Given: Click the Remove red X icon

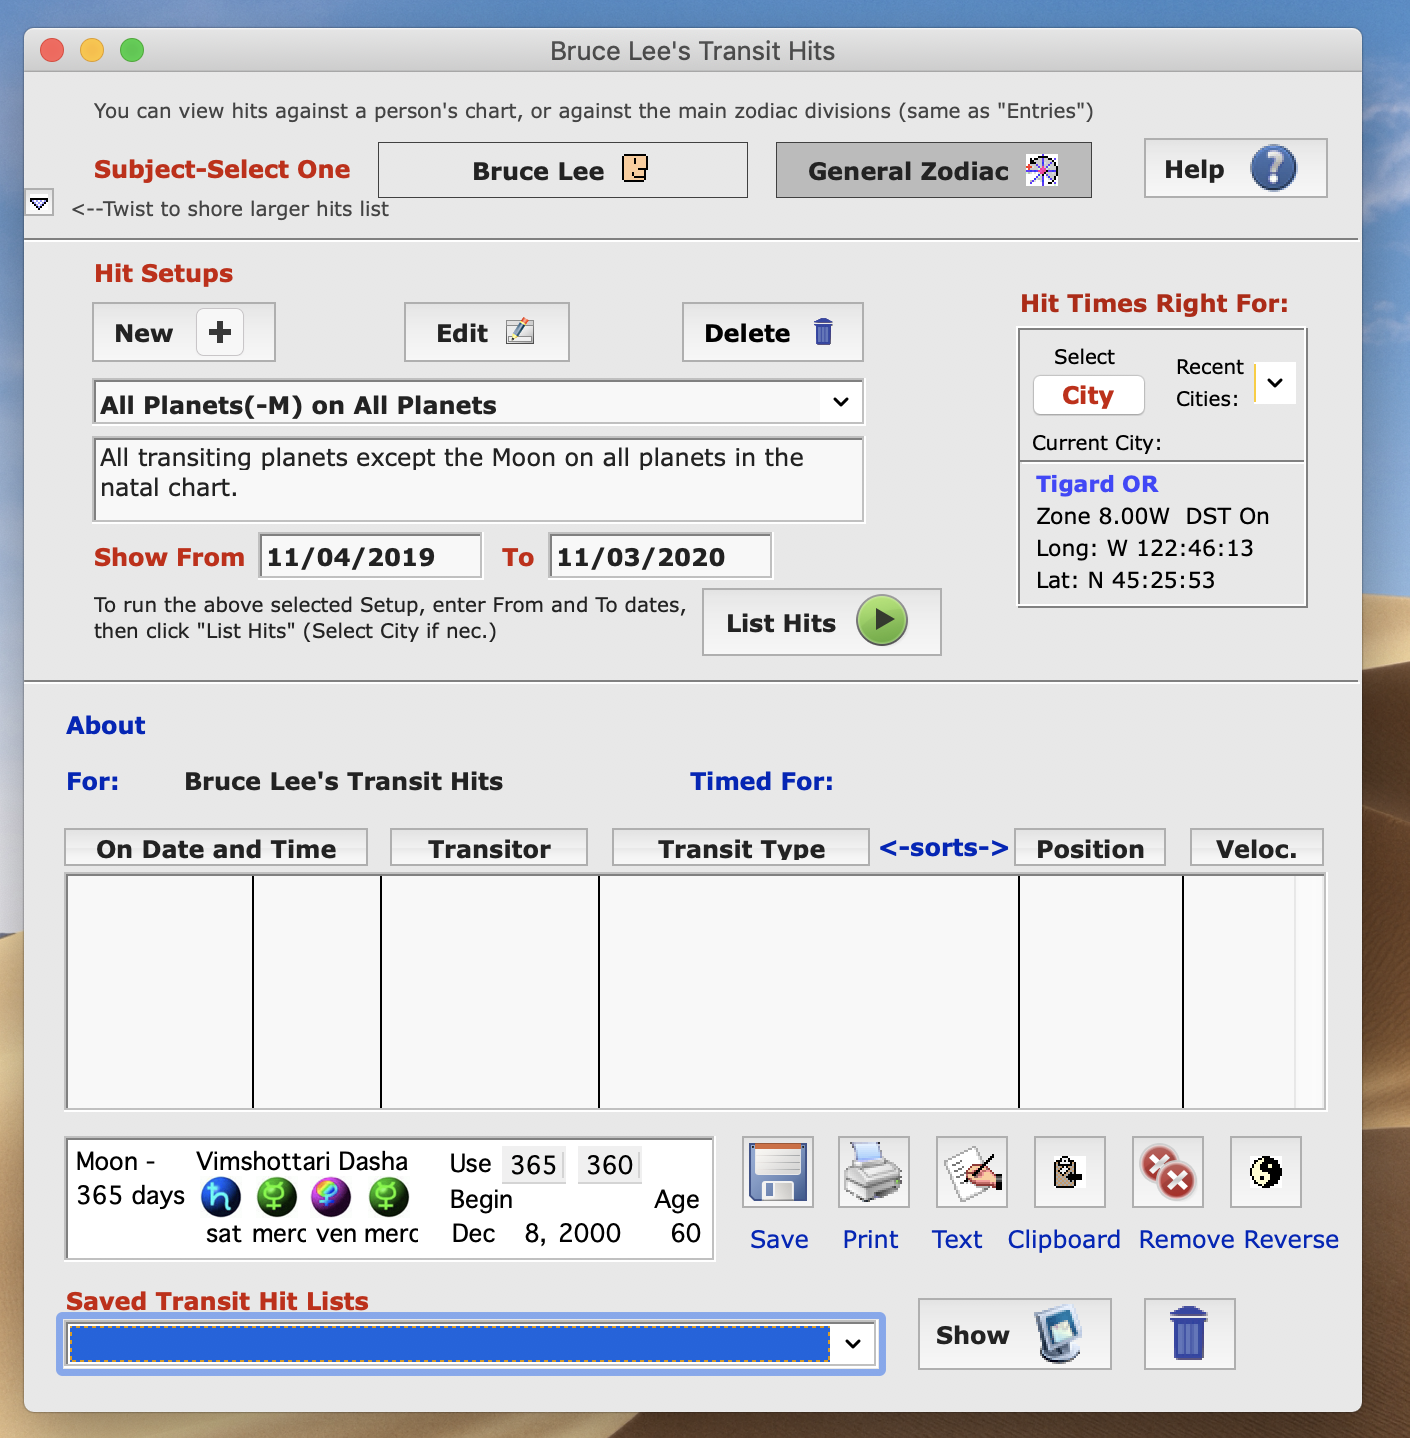Looking at the screenshot, I should [x=1167, y=1172].
